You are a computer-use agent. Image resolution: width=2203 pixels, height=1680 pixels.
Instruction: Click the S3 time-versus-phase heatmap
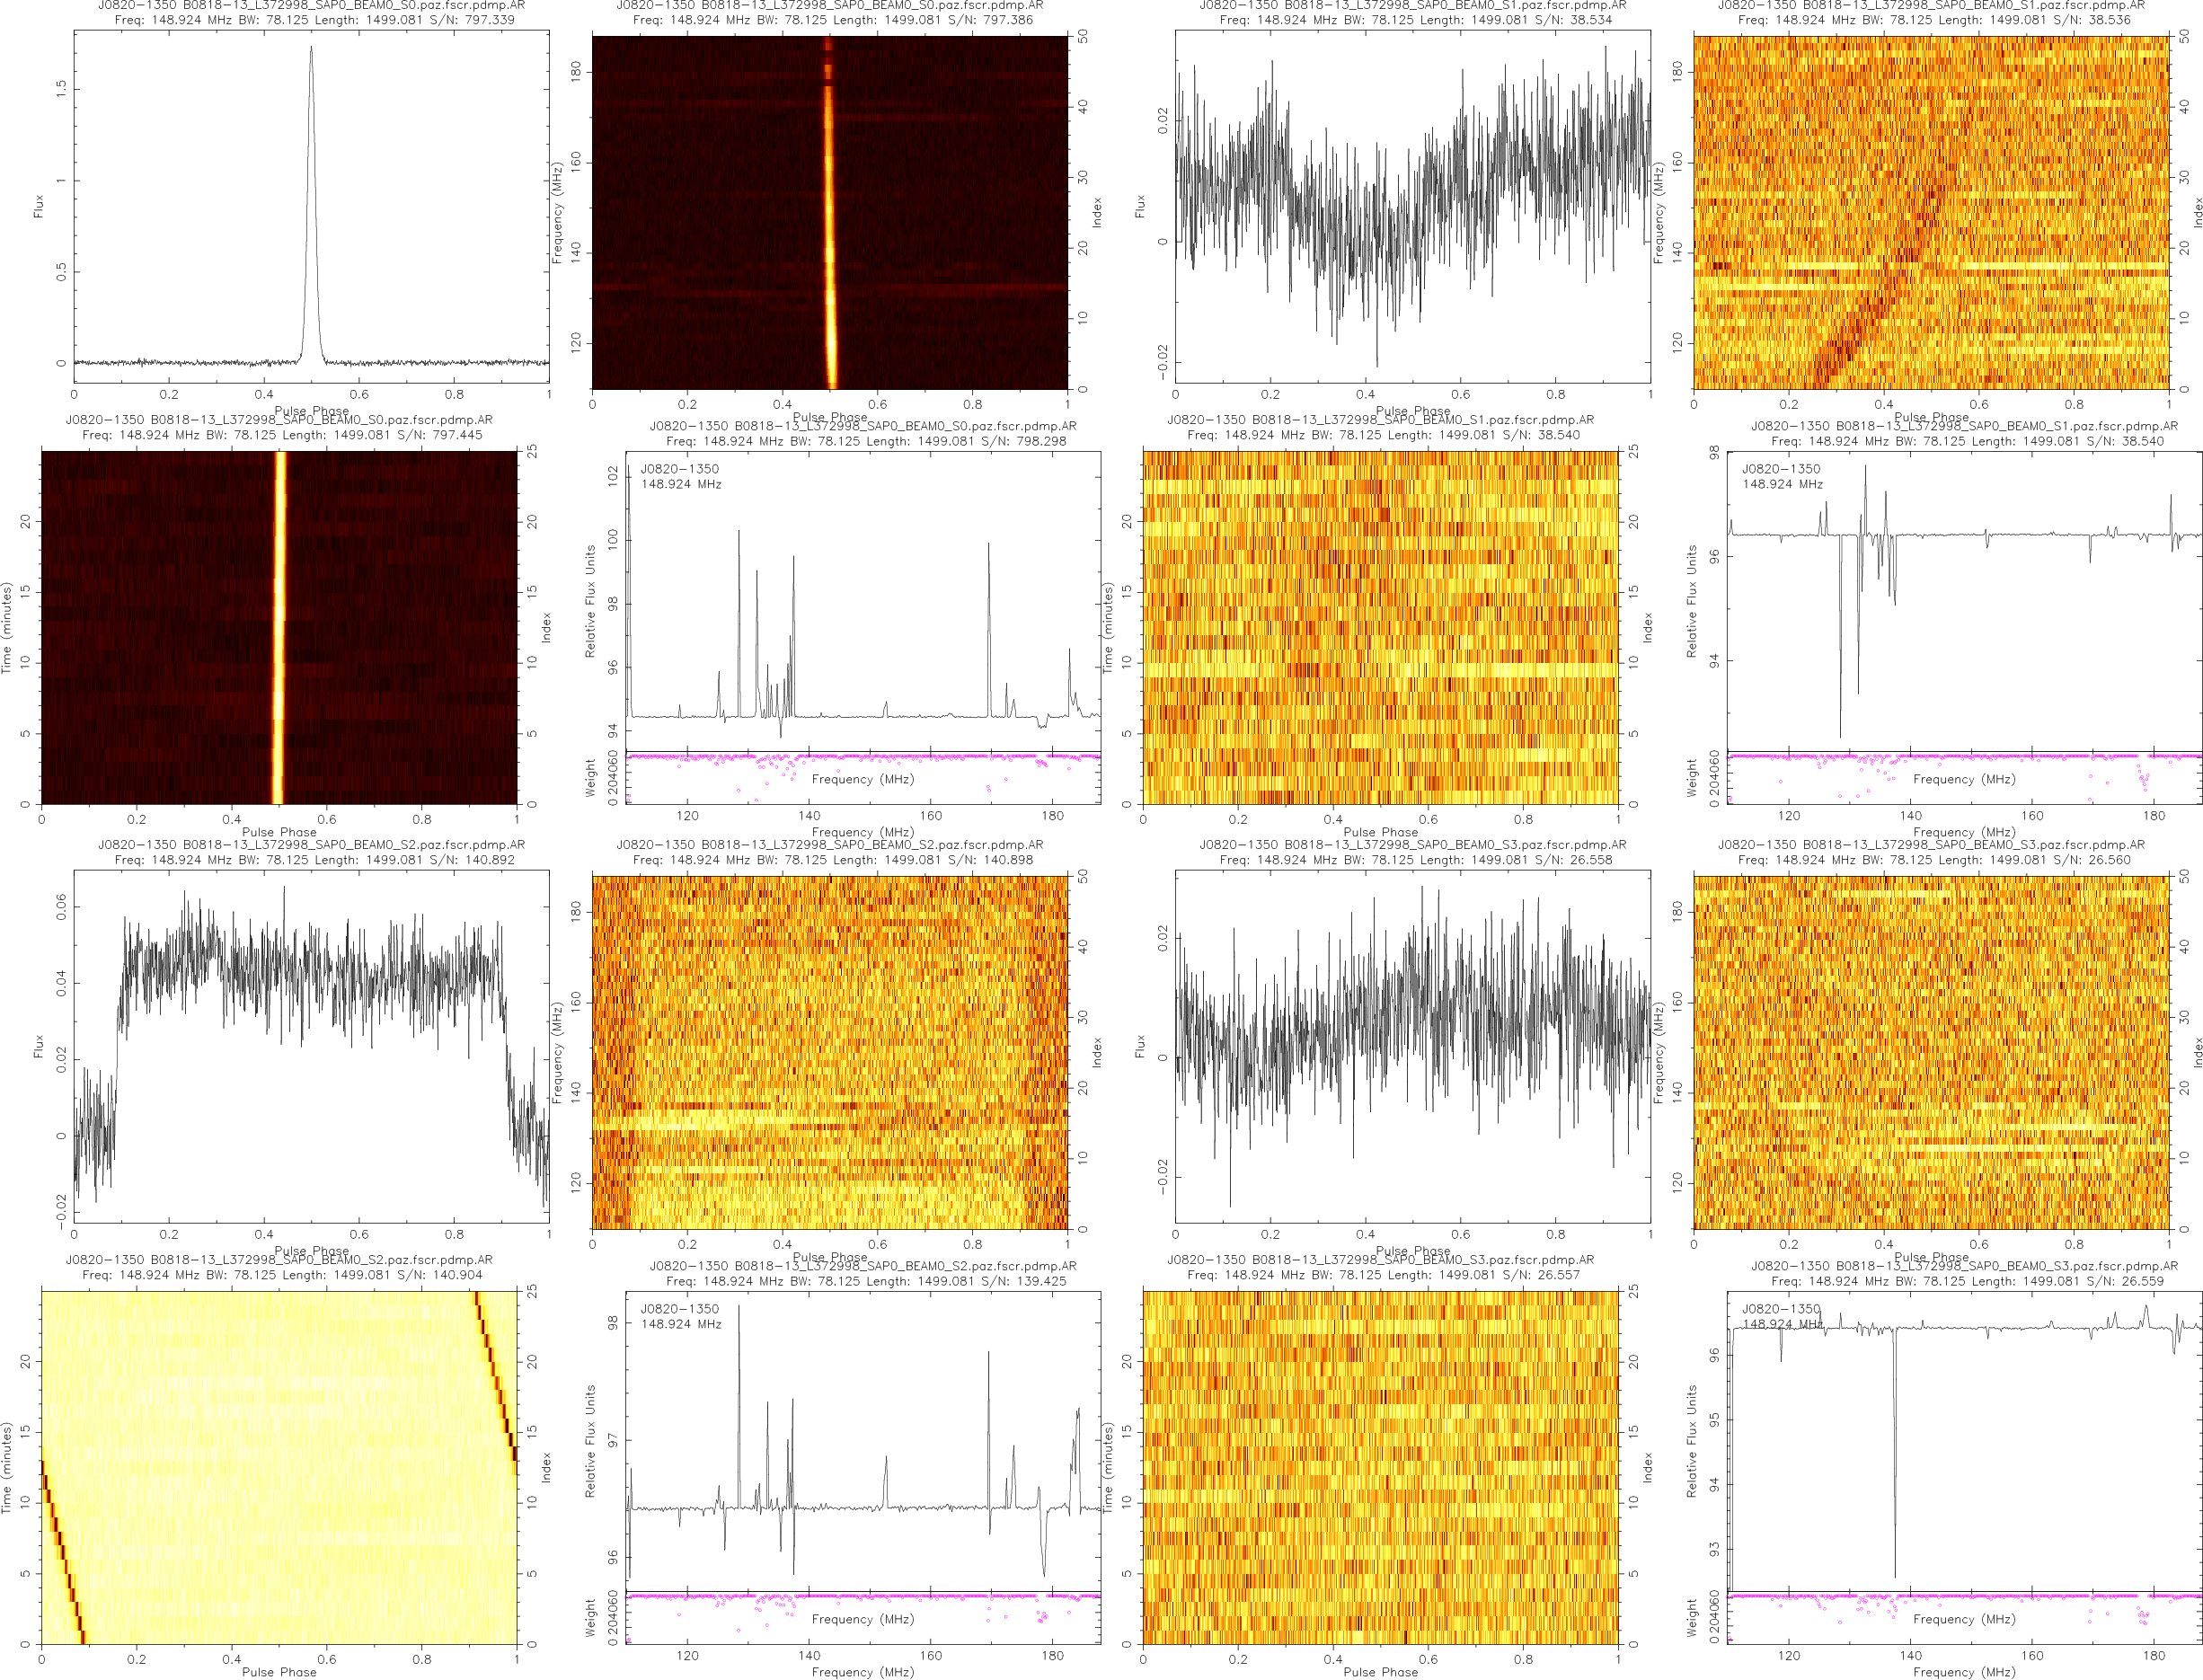pos(1380,1467)
